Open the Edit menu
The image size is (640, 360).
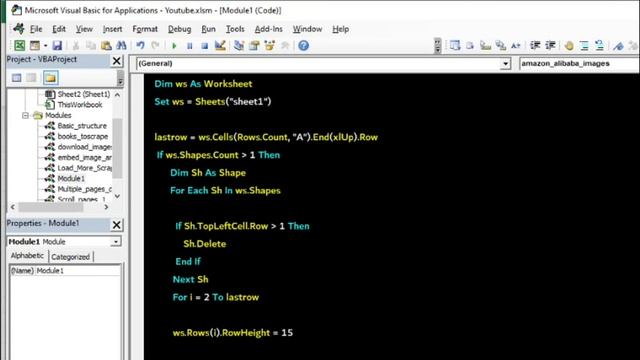point(59,29)
